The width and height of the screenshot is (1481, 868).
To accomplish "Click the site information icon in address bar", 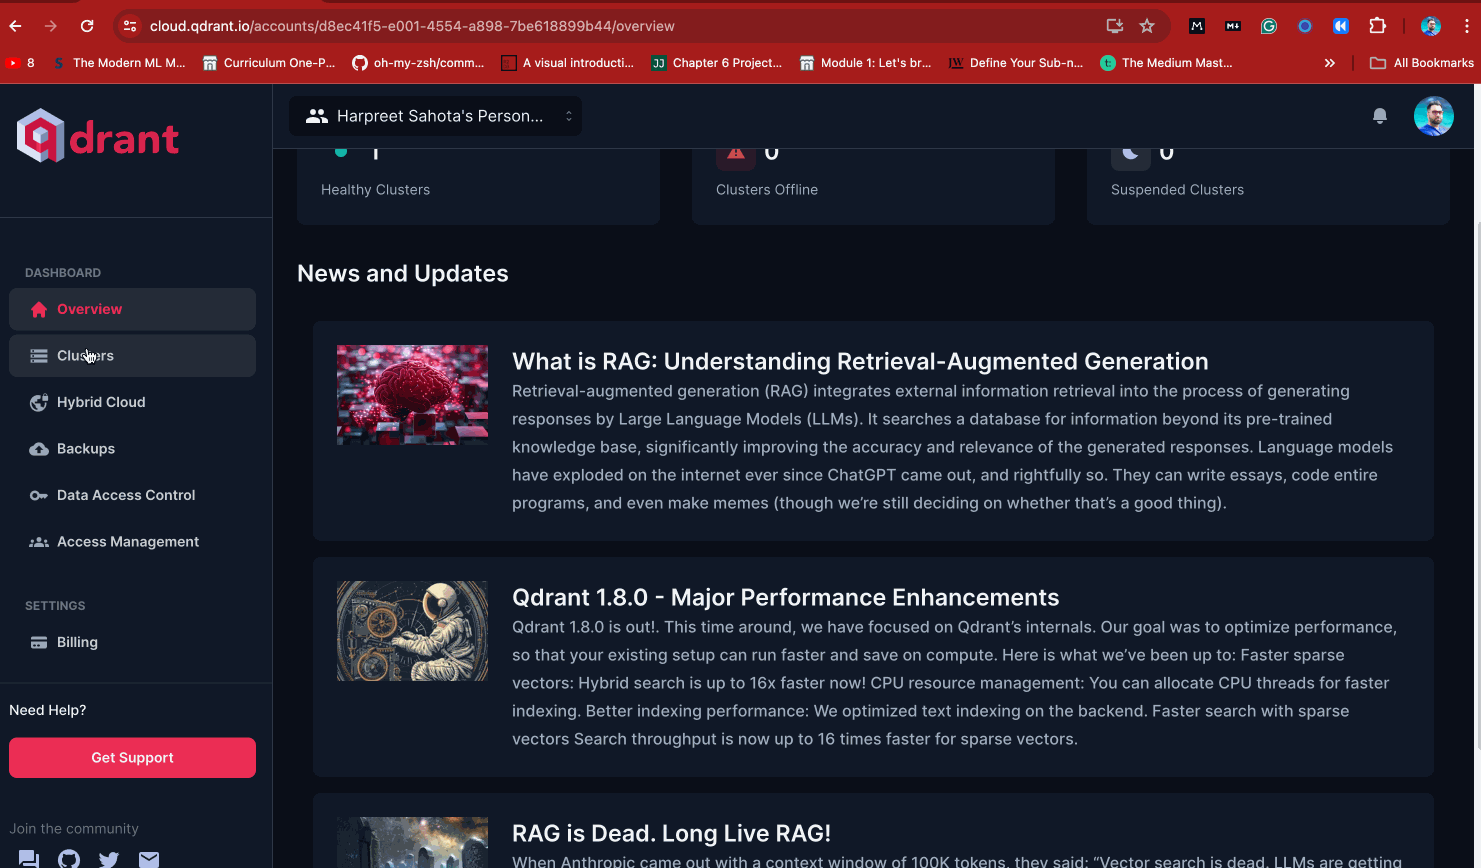I will tap(130, 26).
